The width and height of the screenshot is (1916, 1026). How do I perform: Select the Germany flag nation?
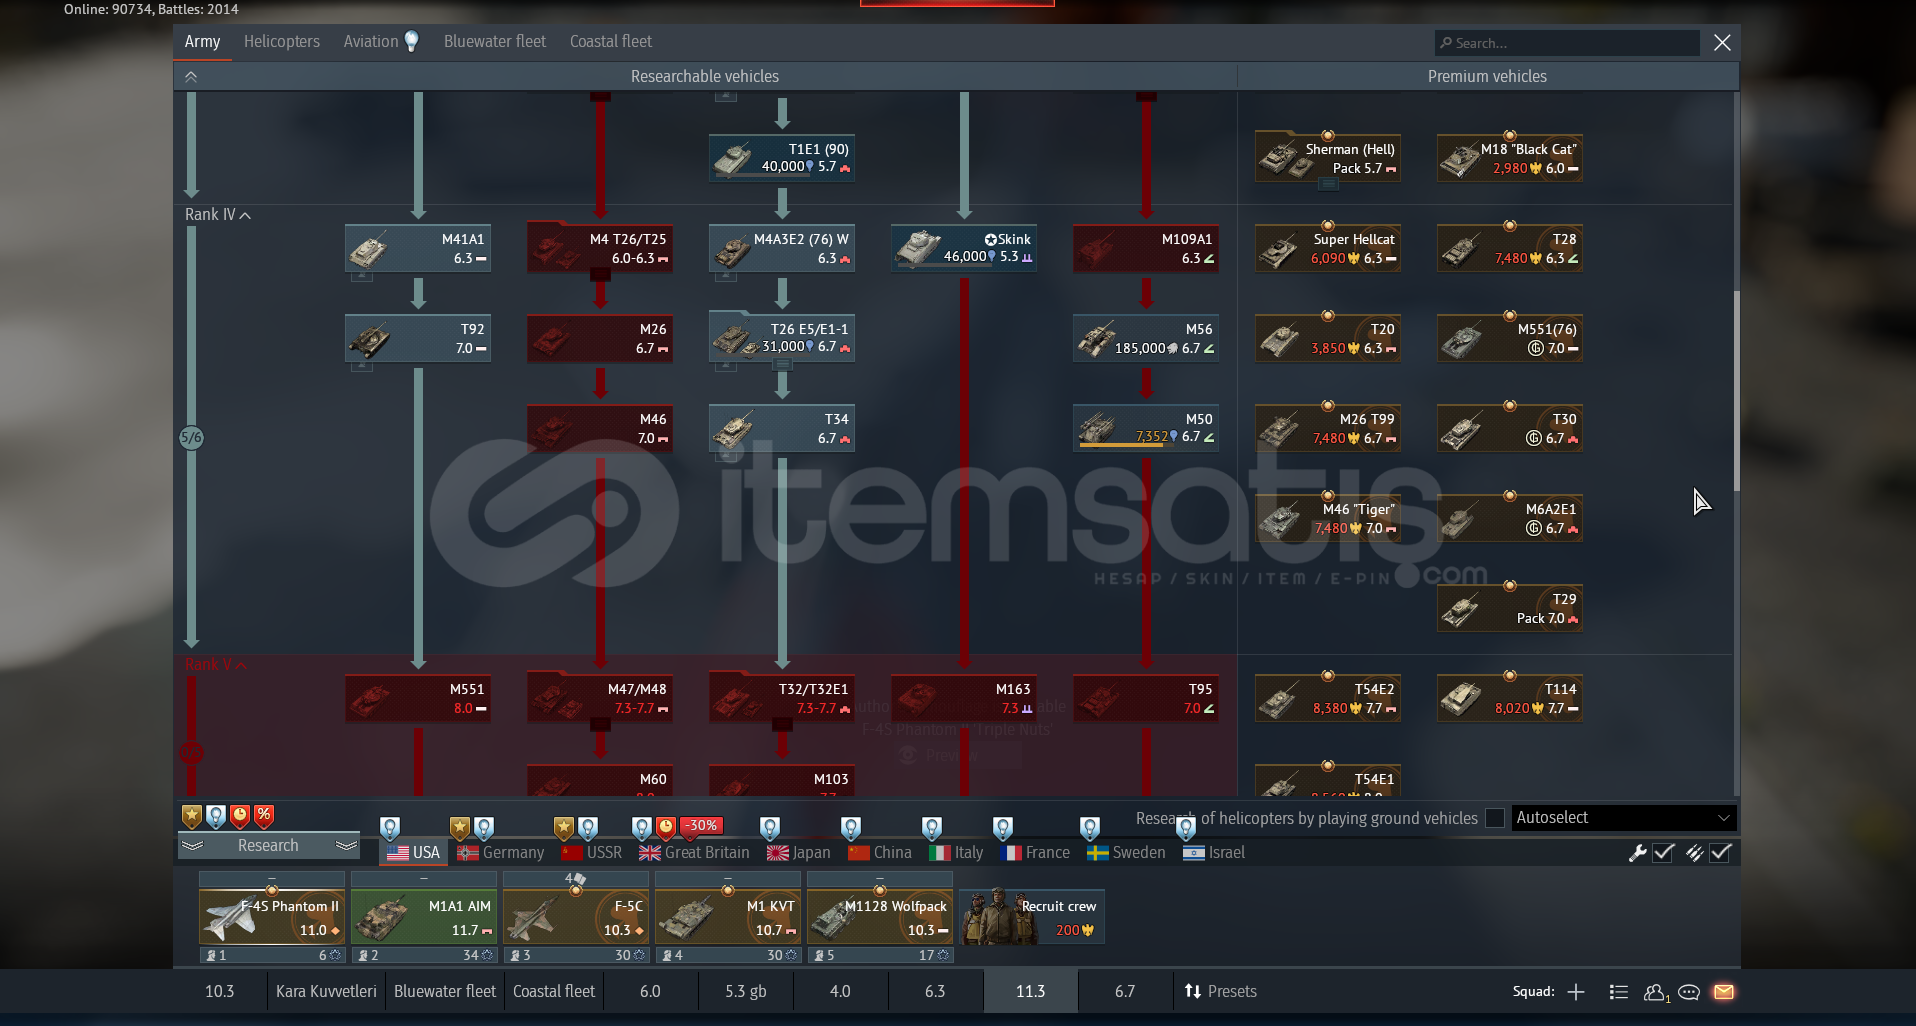pyautogui.click(x=501, y=853)
